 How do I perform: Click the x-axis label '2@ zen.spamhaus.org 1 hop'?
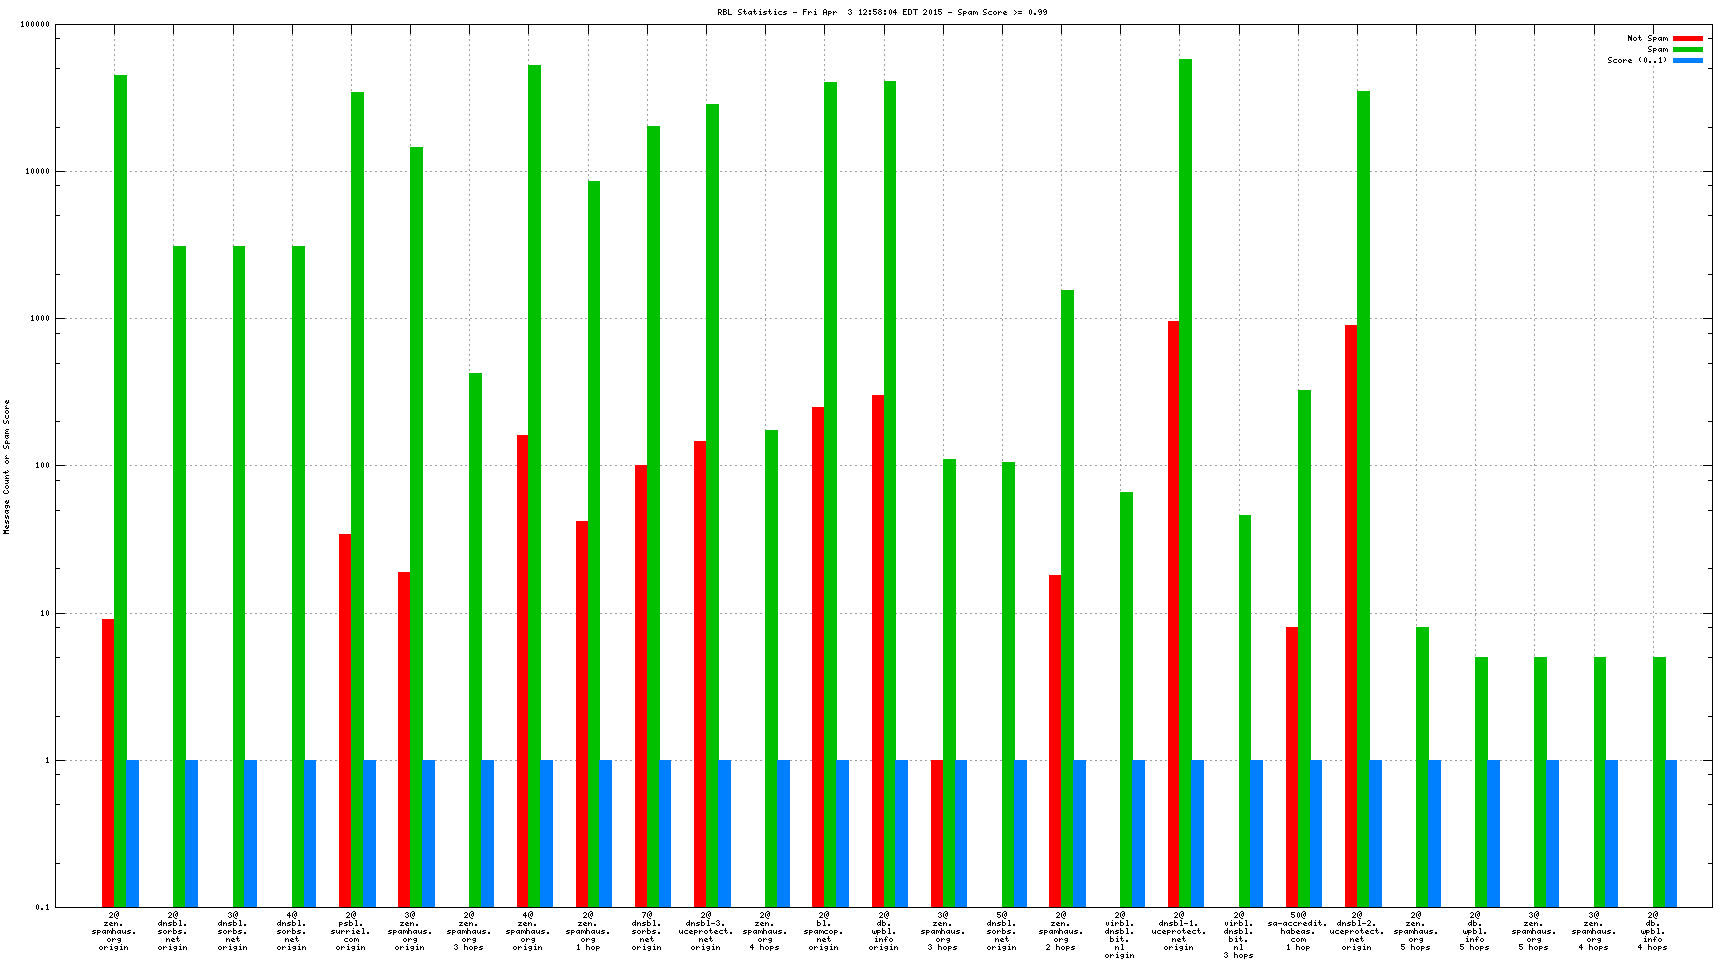[587, 930]
